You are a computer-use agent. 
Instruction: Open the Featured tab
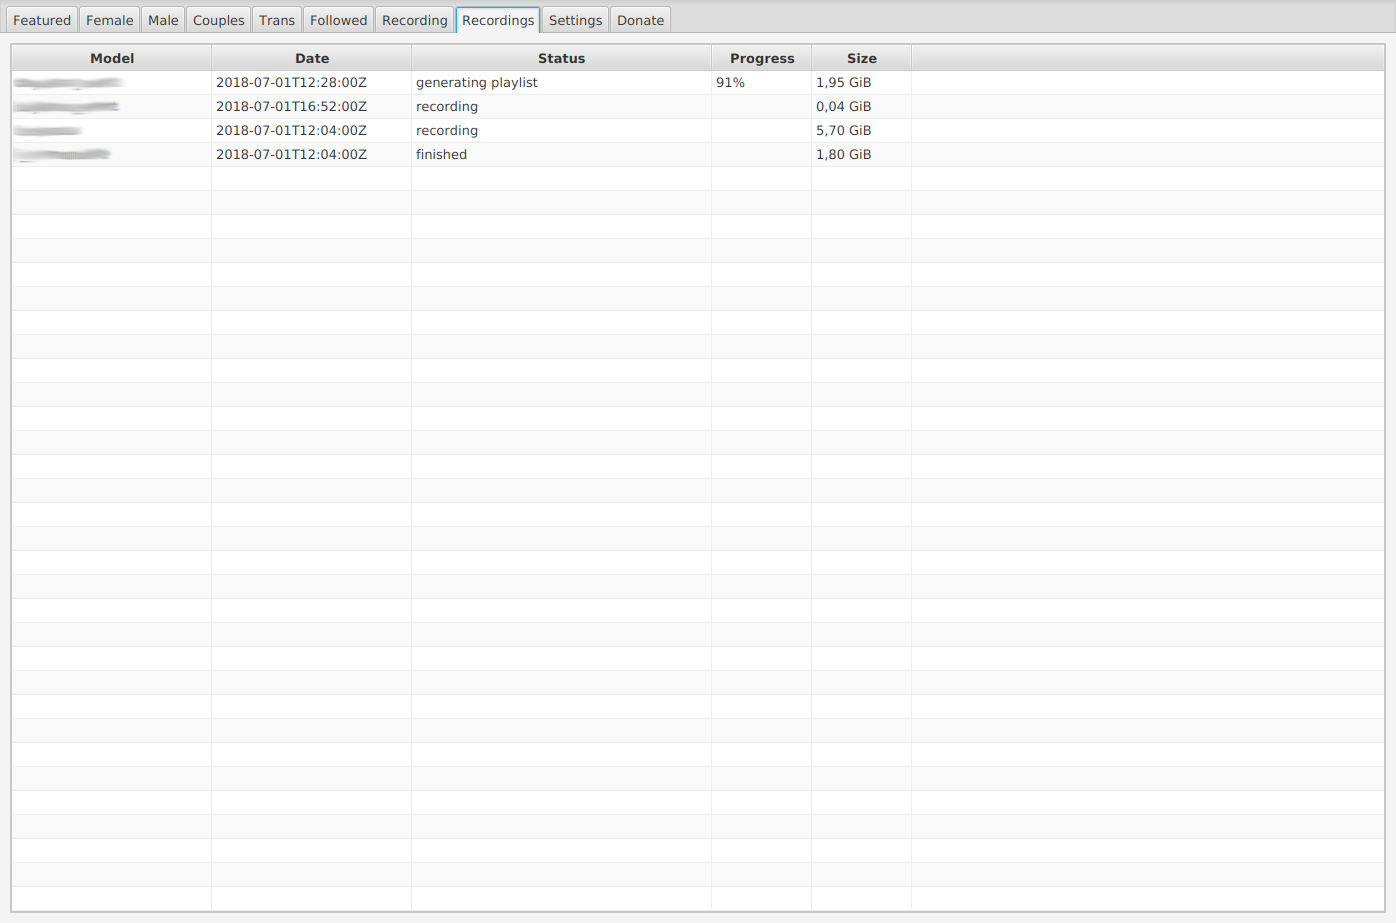click(x=42, y=20)
